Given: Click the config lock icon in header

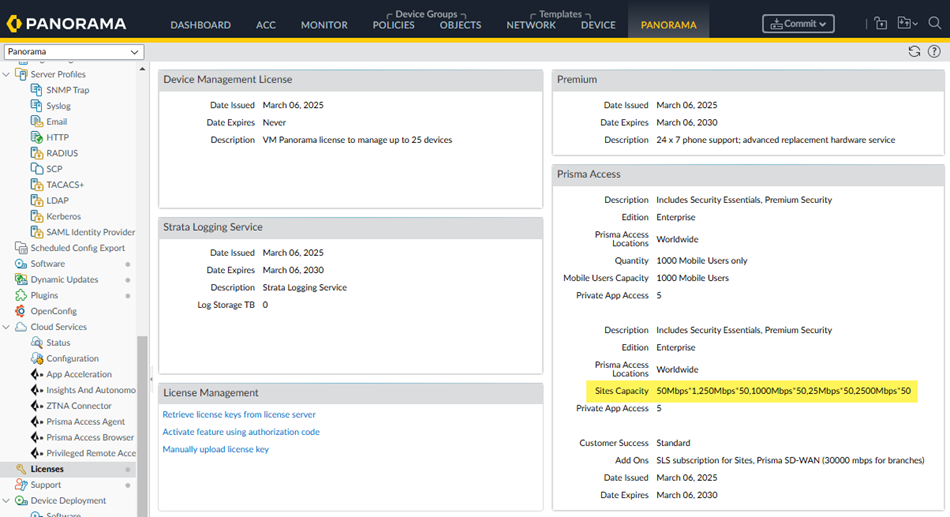Looking at the screenshot, I should point(880,23).
